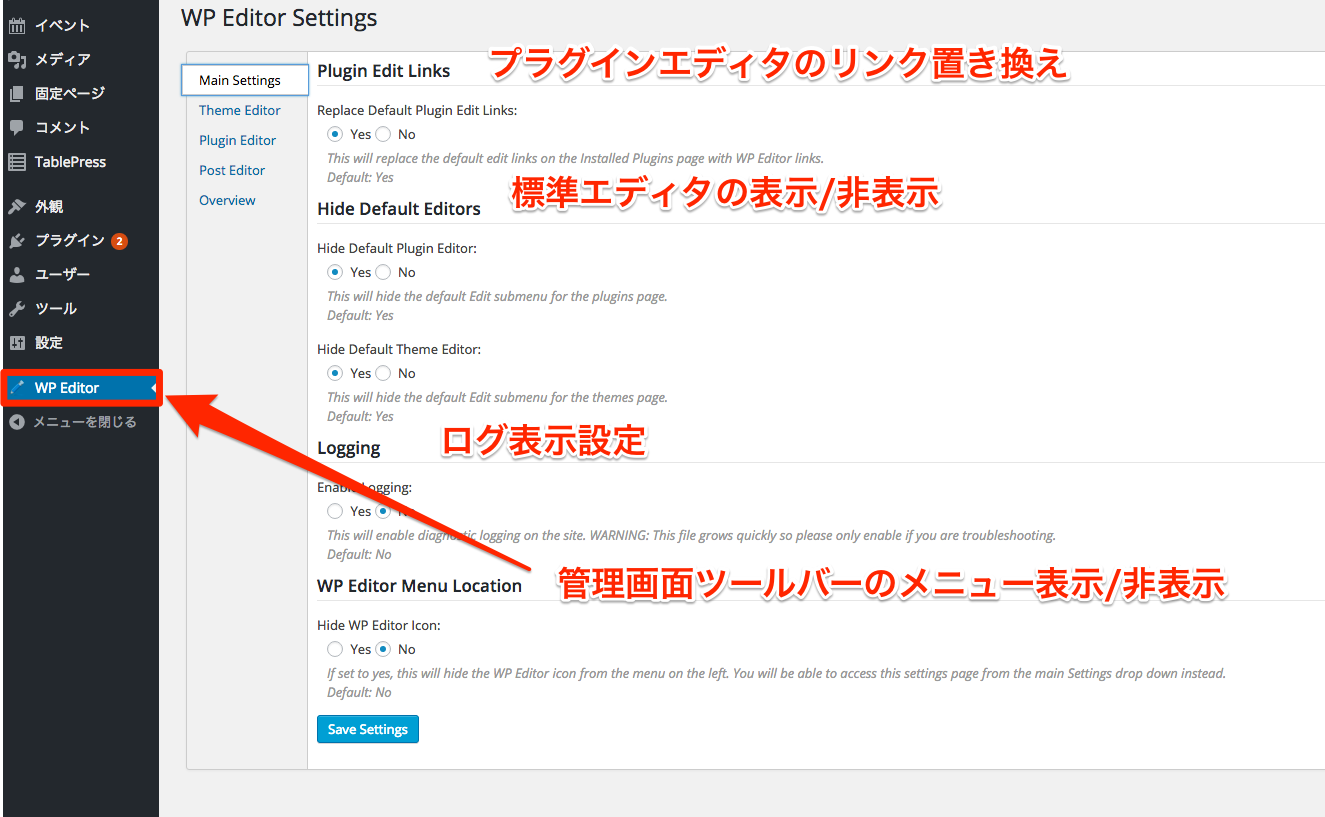Click the Hide Default Theme Editor label
This screenshot has height=817, width=1325.
pos(399,349)
